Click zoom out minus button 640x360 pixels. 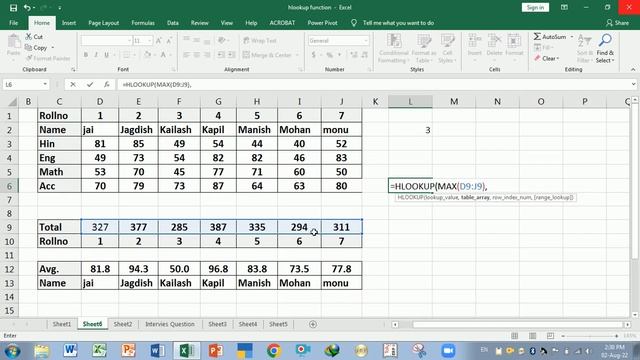(x=563, y=336)
